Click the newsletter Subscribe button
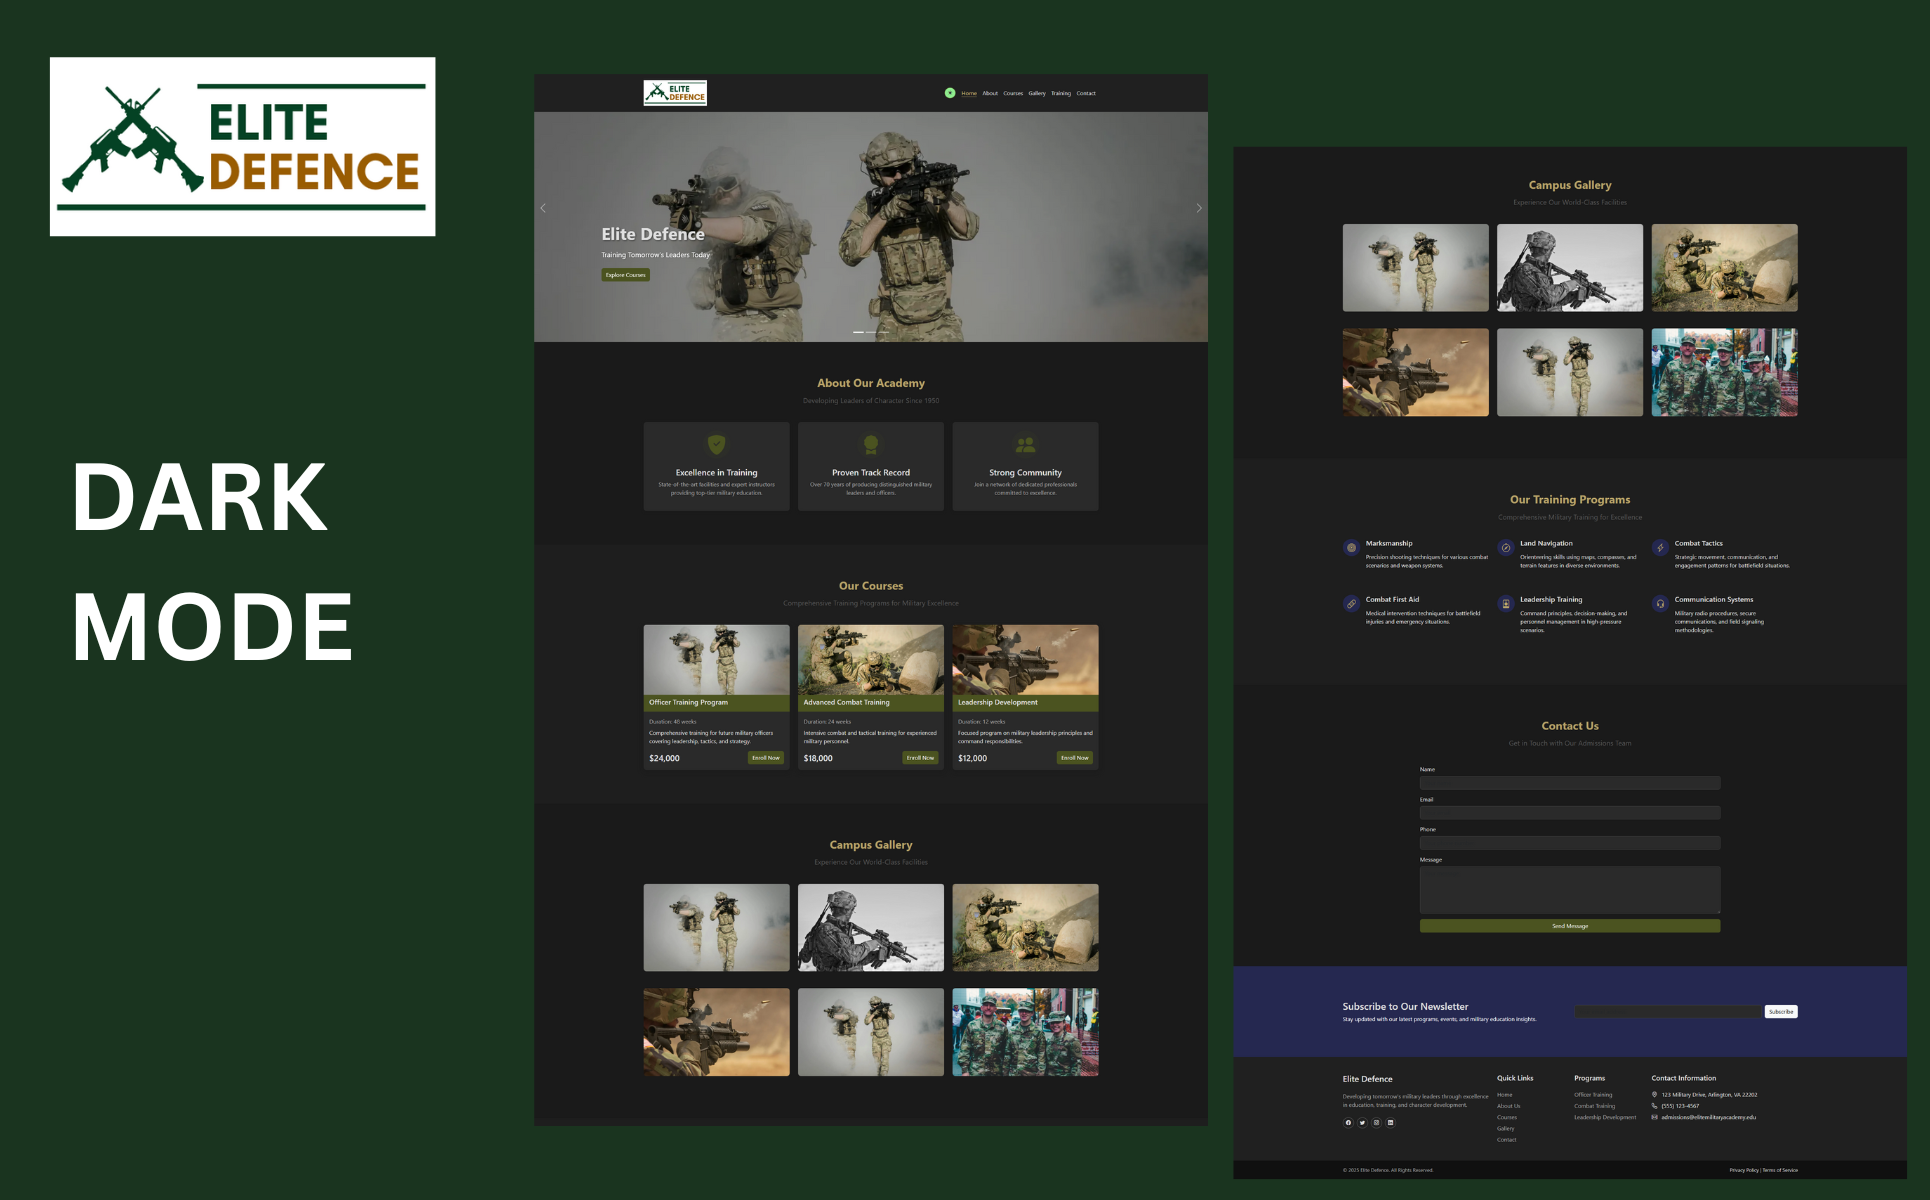 1780,1012
